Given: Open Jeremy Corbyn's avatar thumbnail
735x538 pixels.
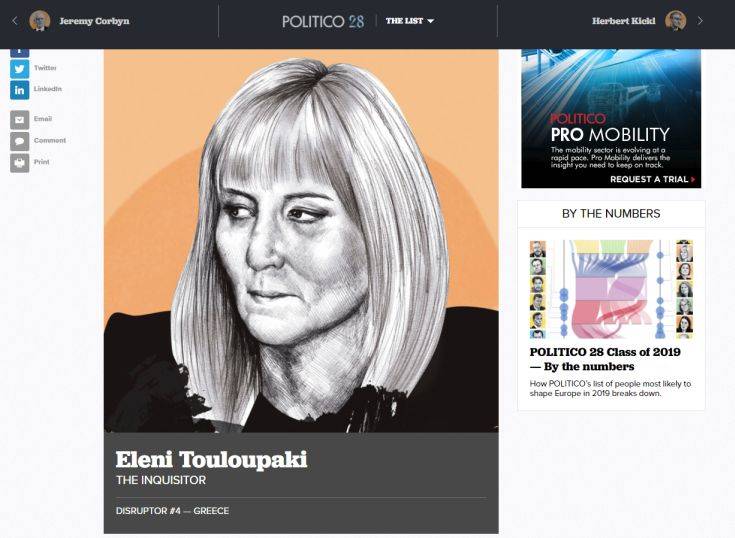Looking at the screenshot, I should (x=40, y=21).
